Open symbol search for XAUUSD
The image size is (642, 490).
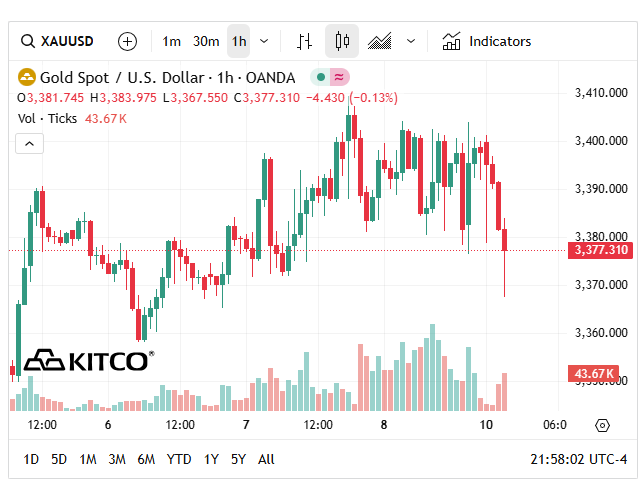click(57, 41)
